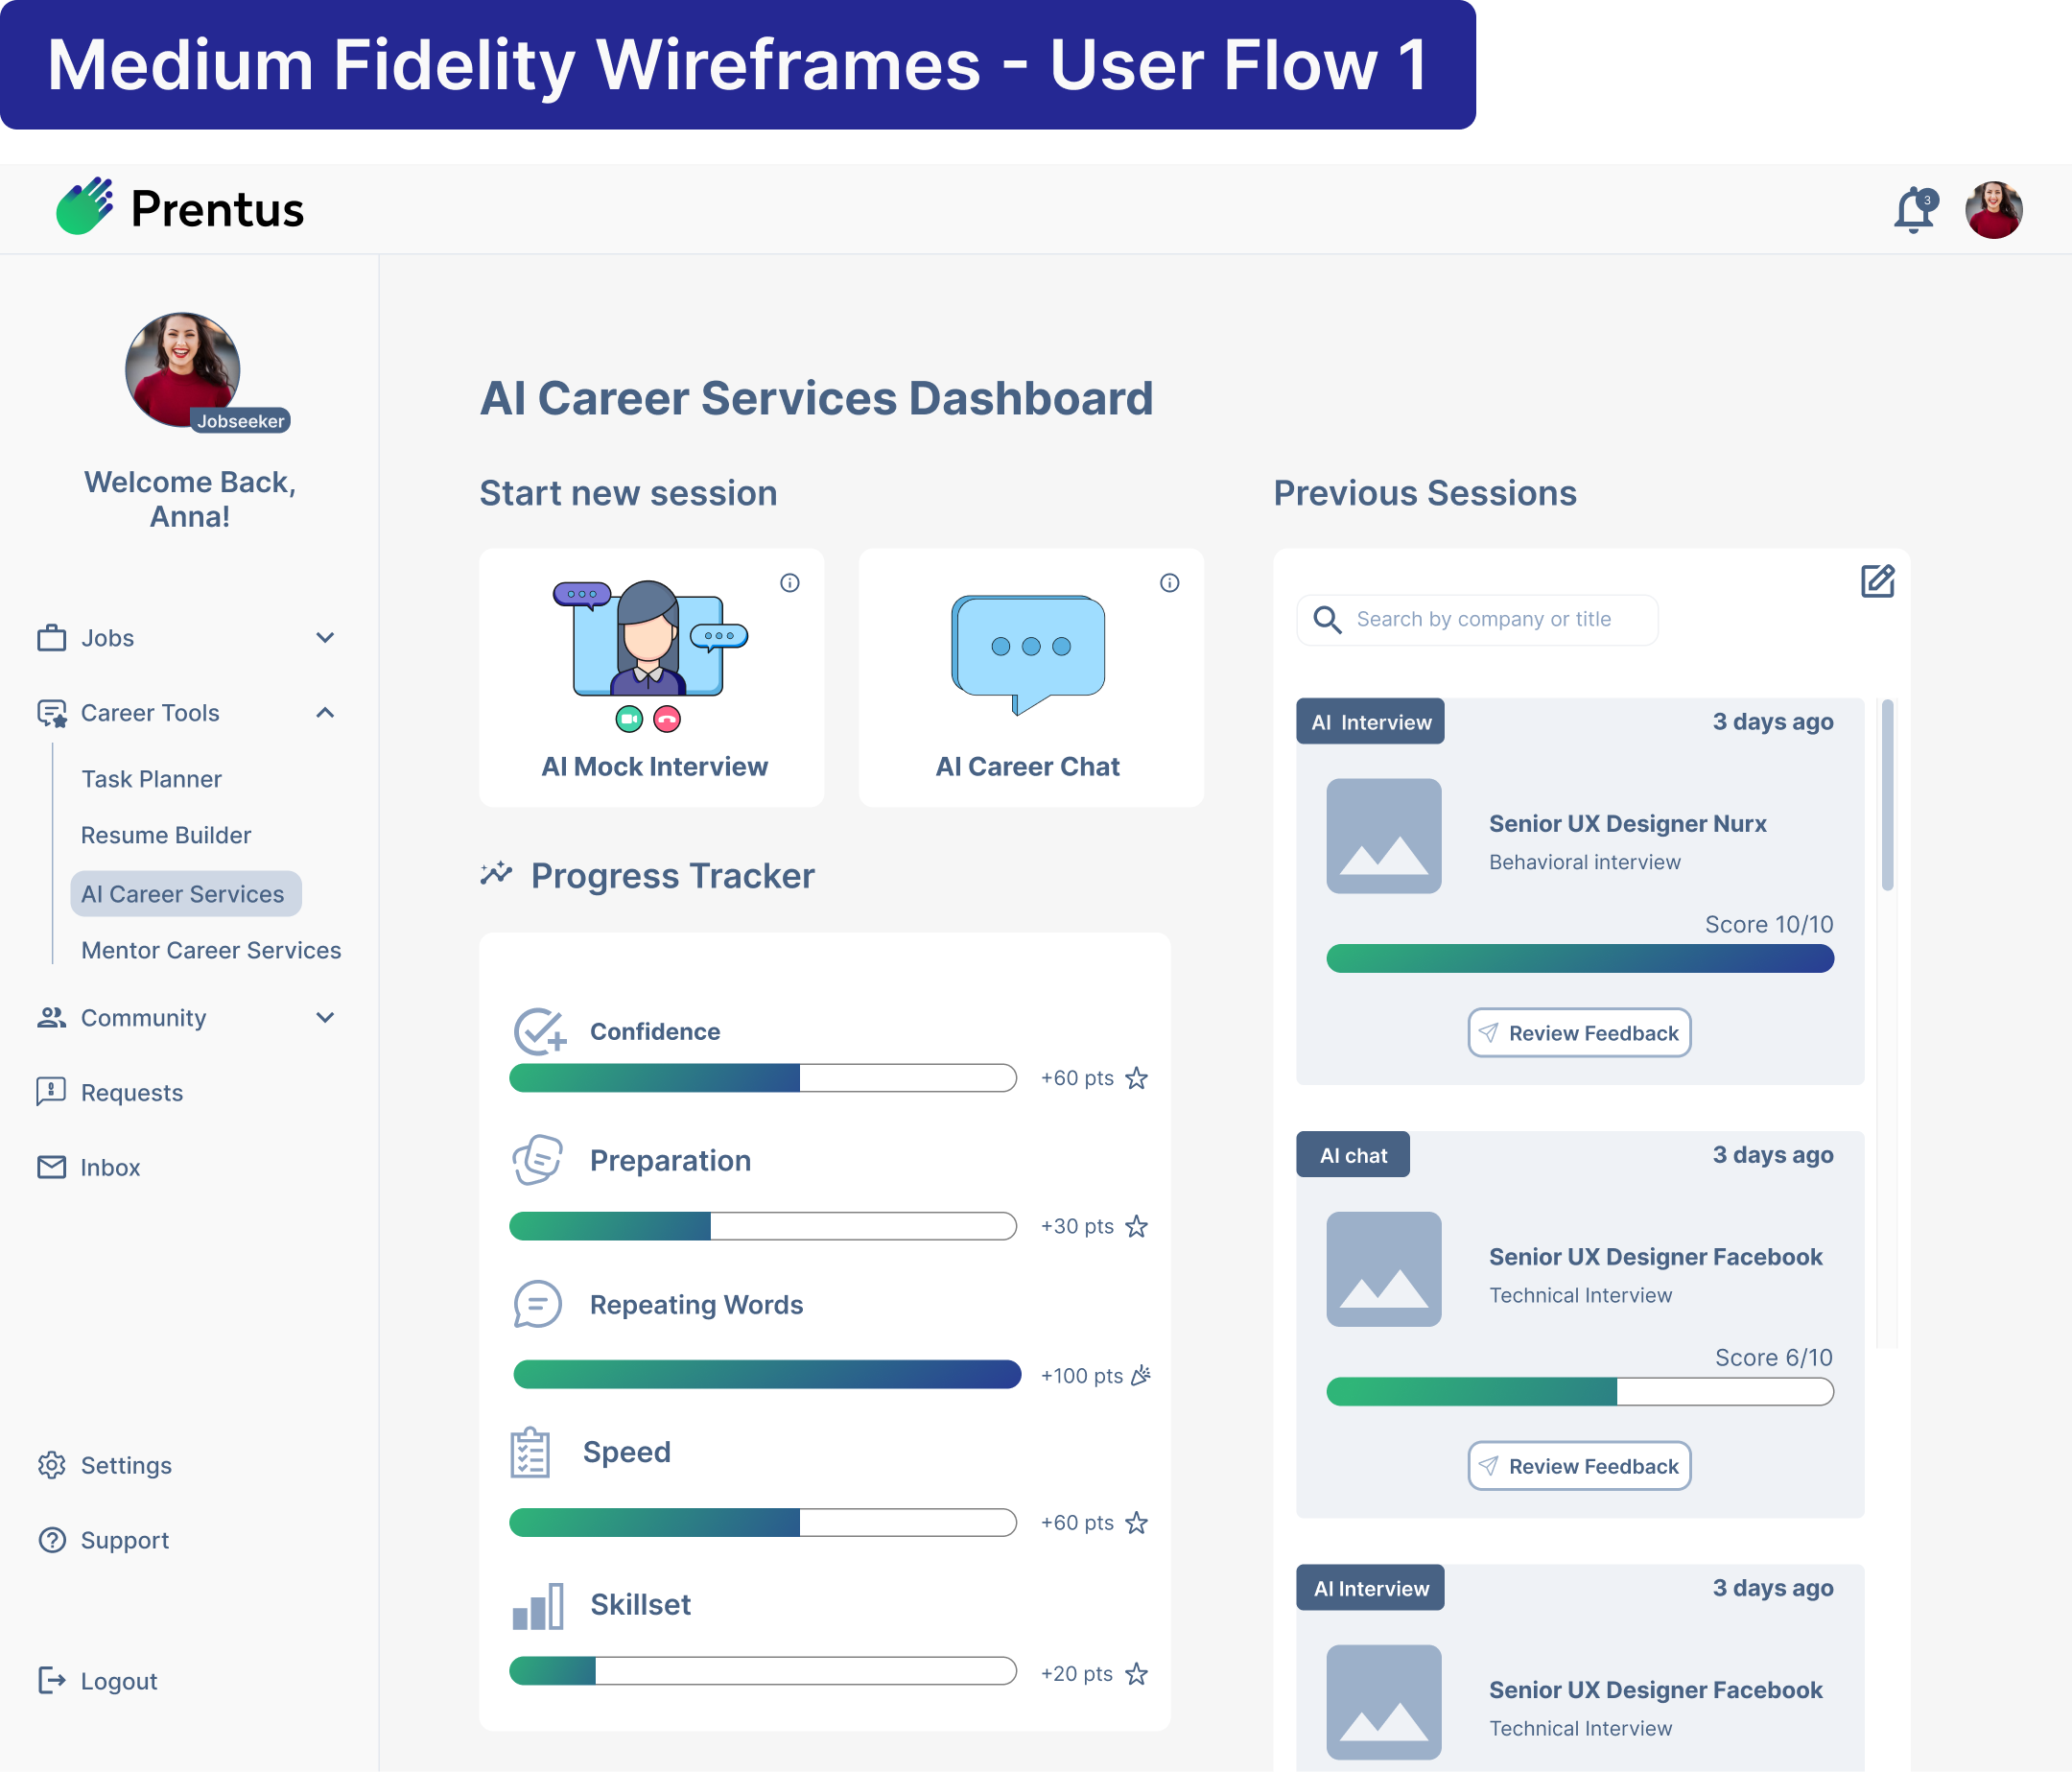
Task: Click the Logout icon
Action: (51, 1681)
